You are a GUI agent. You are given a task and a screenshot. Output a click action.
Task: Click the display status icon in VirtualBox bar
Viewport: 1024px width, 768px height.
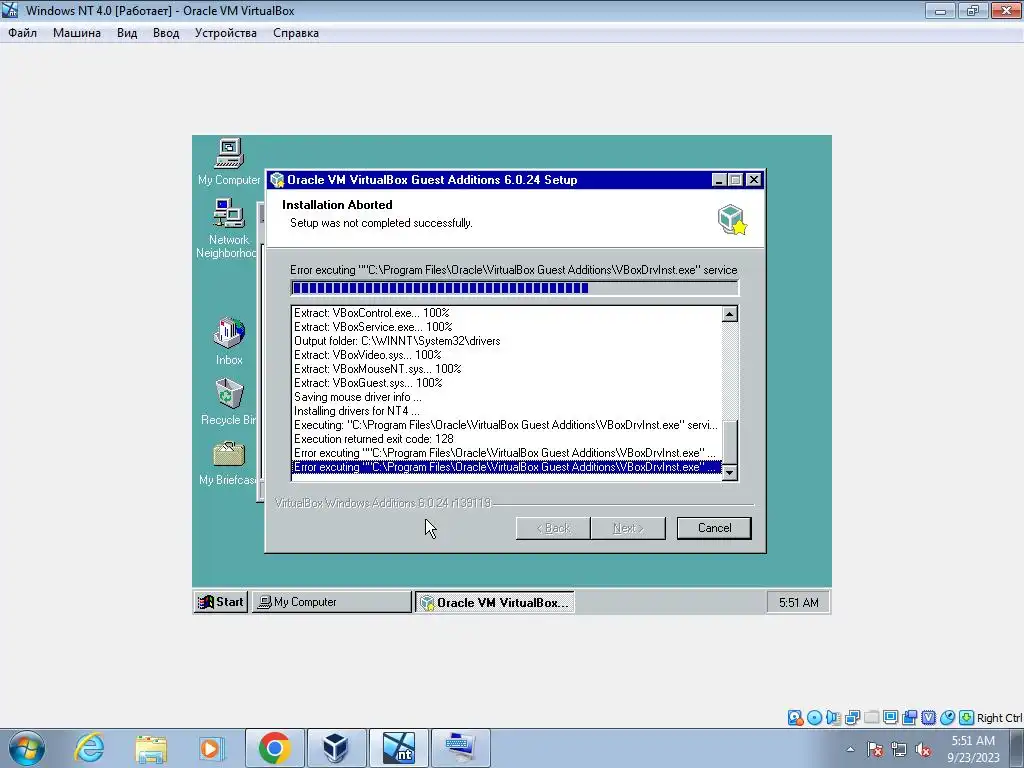click(890, 718)
